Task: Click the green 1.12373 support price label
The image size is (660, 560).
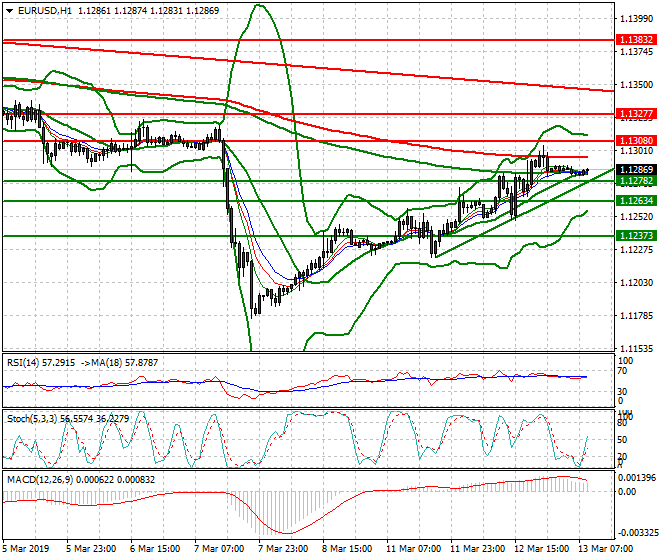Action: 636,236
